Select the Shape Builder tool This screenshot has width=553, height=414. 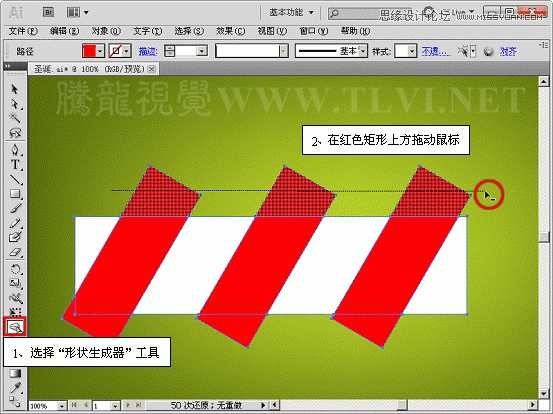(15, 327)
